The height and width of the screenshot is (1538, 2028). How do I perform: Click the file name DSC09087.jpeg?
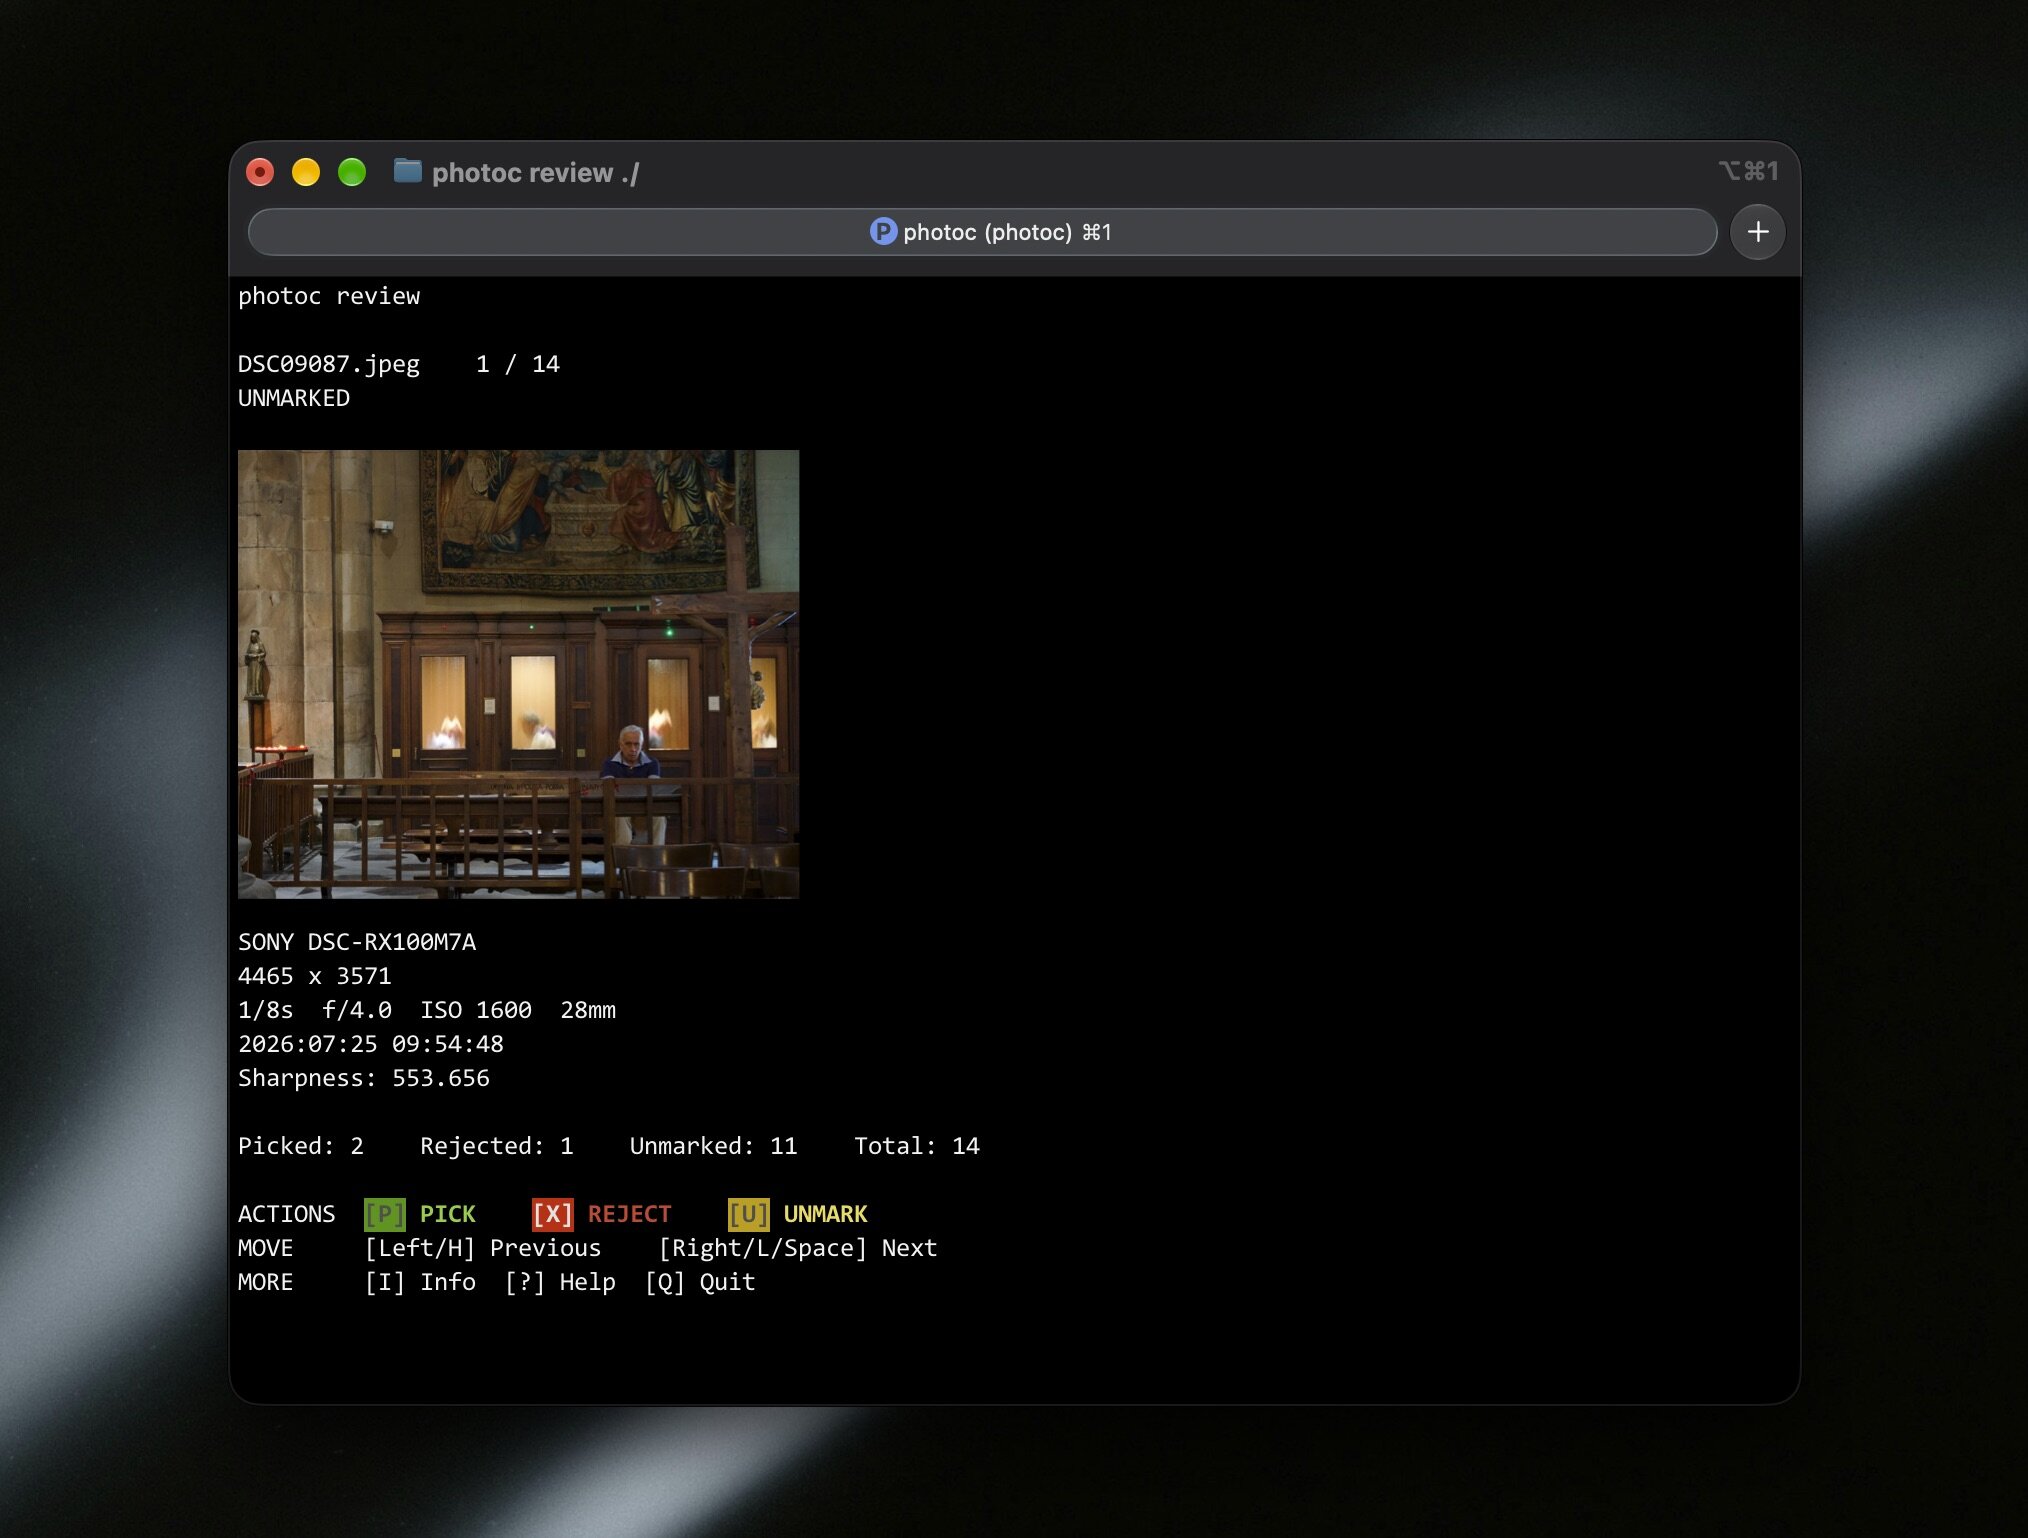click(329, 364)
